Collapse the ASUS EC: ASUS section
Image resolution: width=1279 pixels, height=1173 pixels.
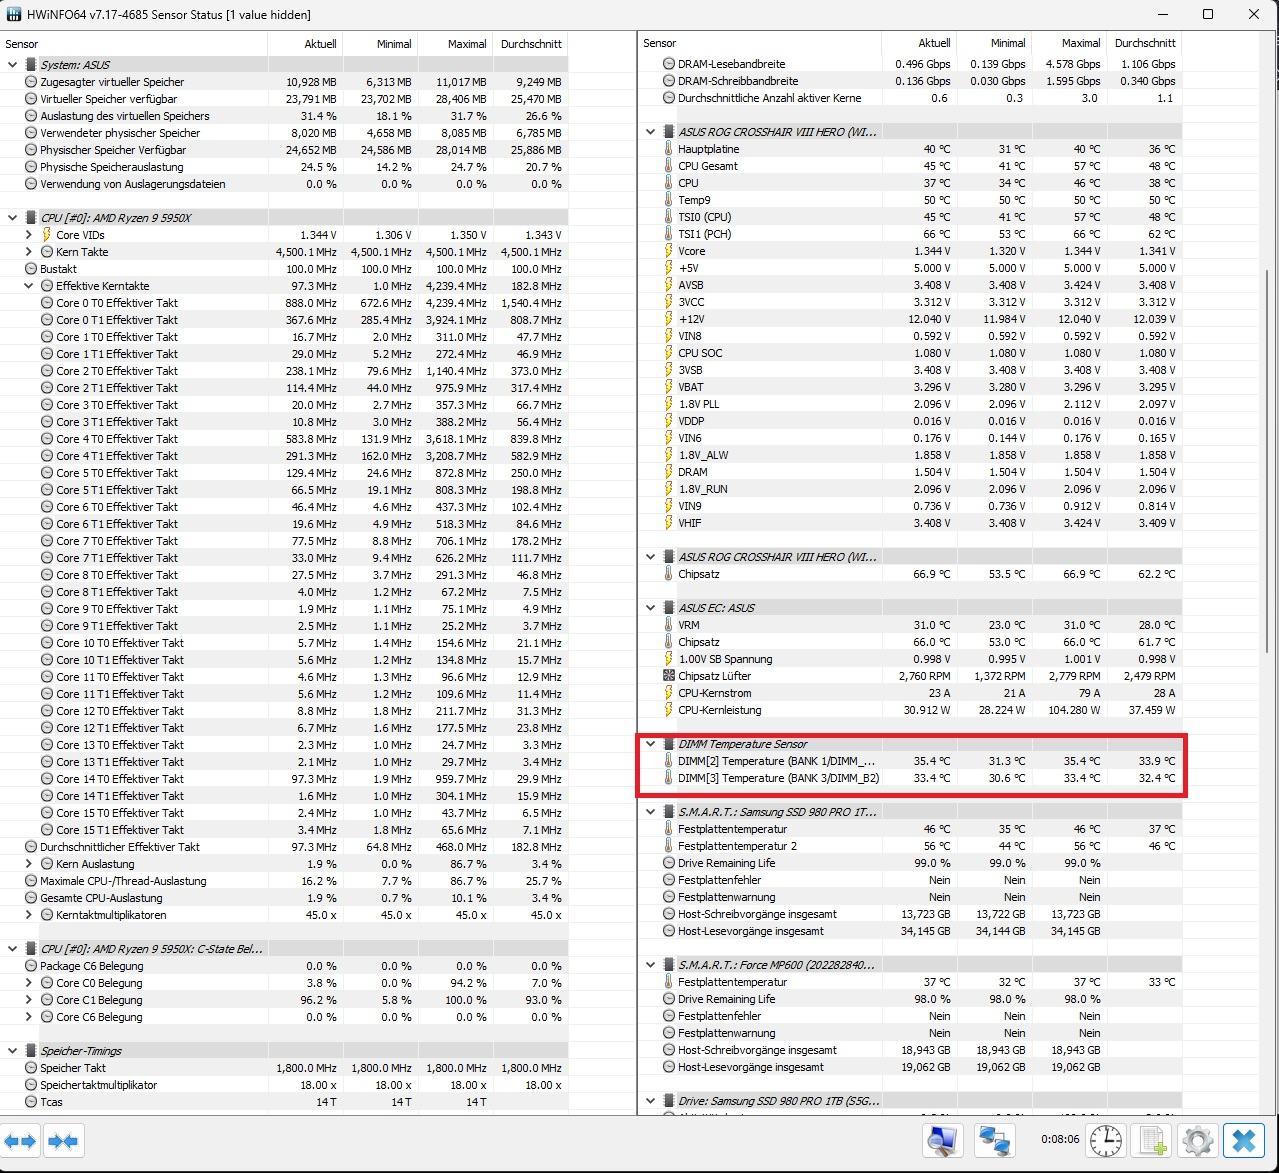(651, 608)
